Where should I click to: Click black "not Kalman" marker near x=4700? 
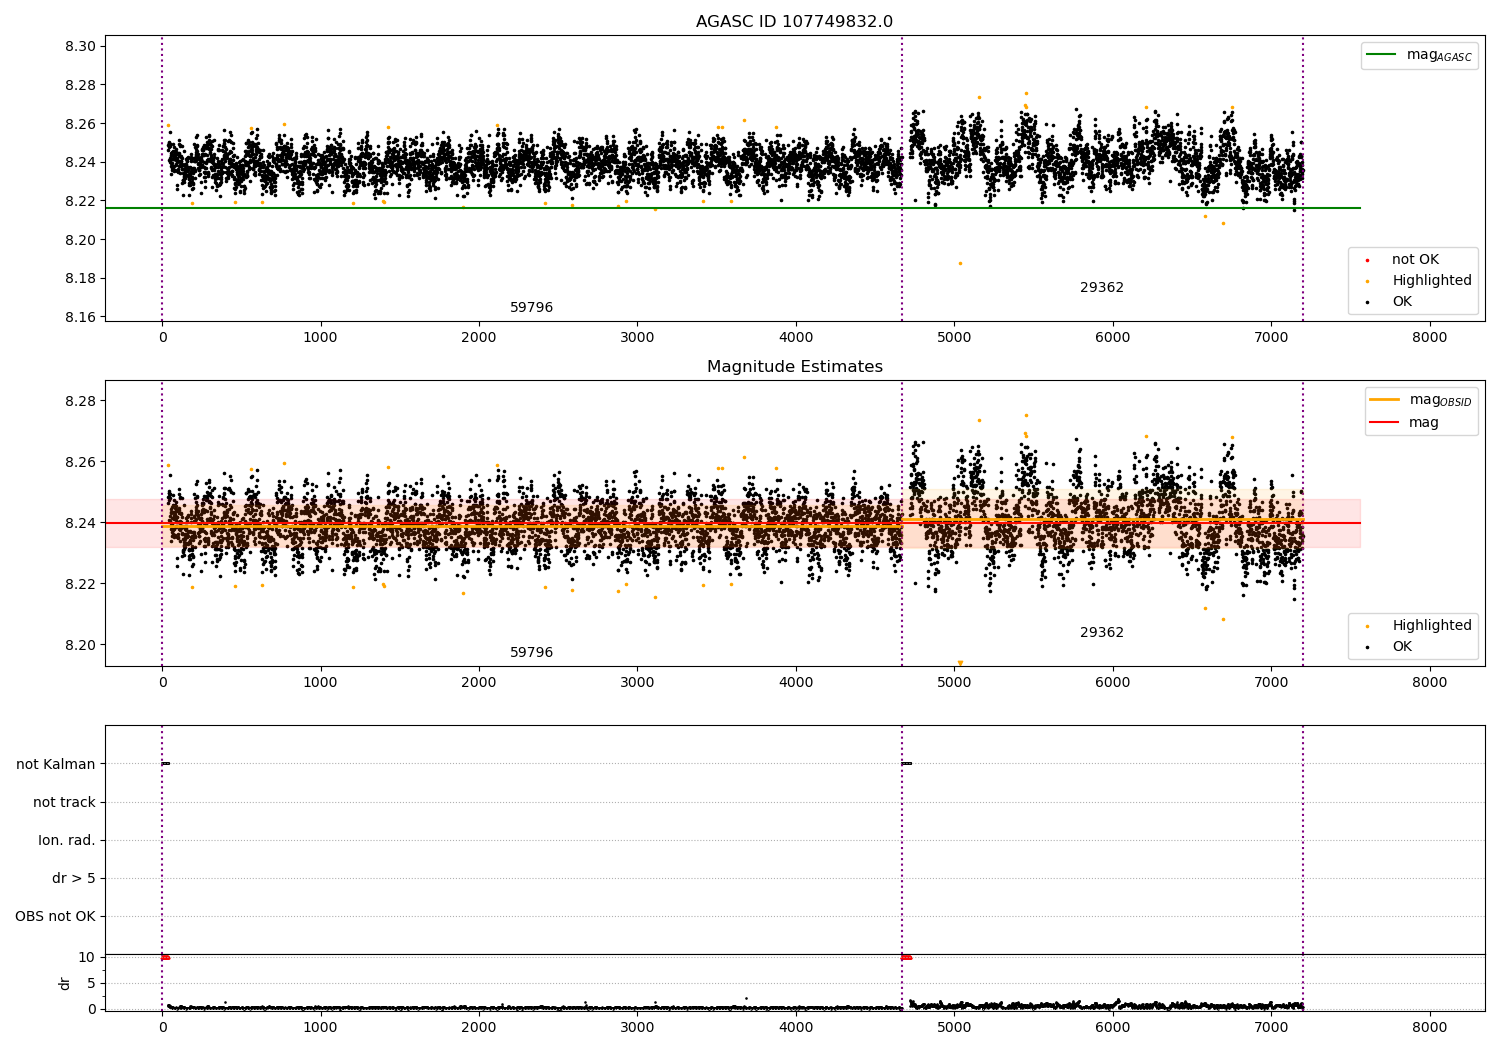906,764
